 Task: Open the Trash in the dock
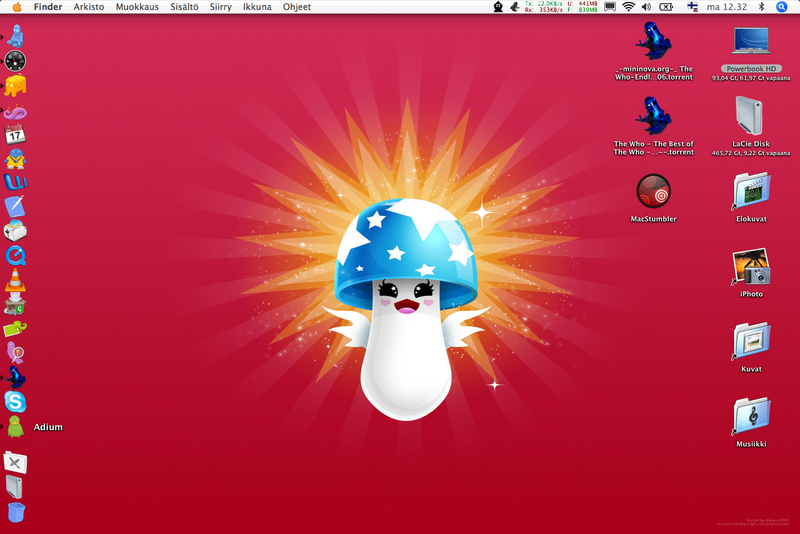coord(16,512)
